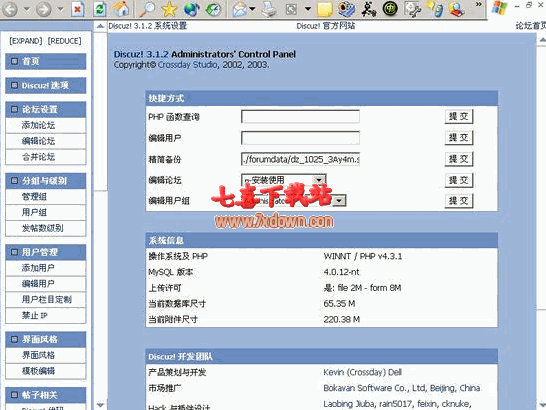Click the sidebar scrollbar up arrow

100,26
